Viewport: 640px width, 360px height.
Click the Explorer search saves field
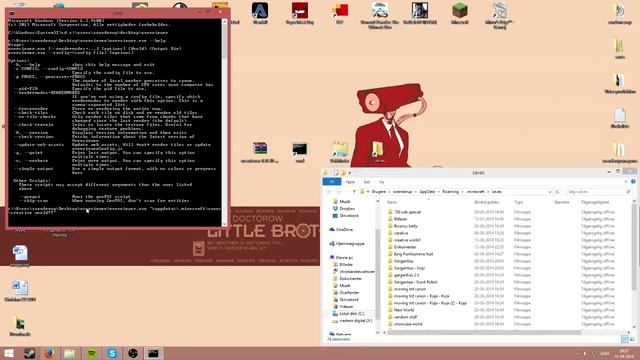pyautogui.click(x=598, y=191)
